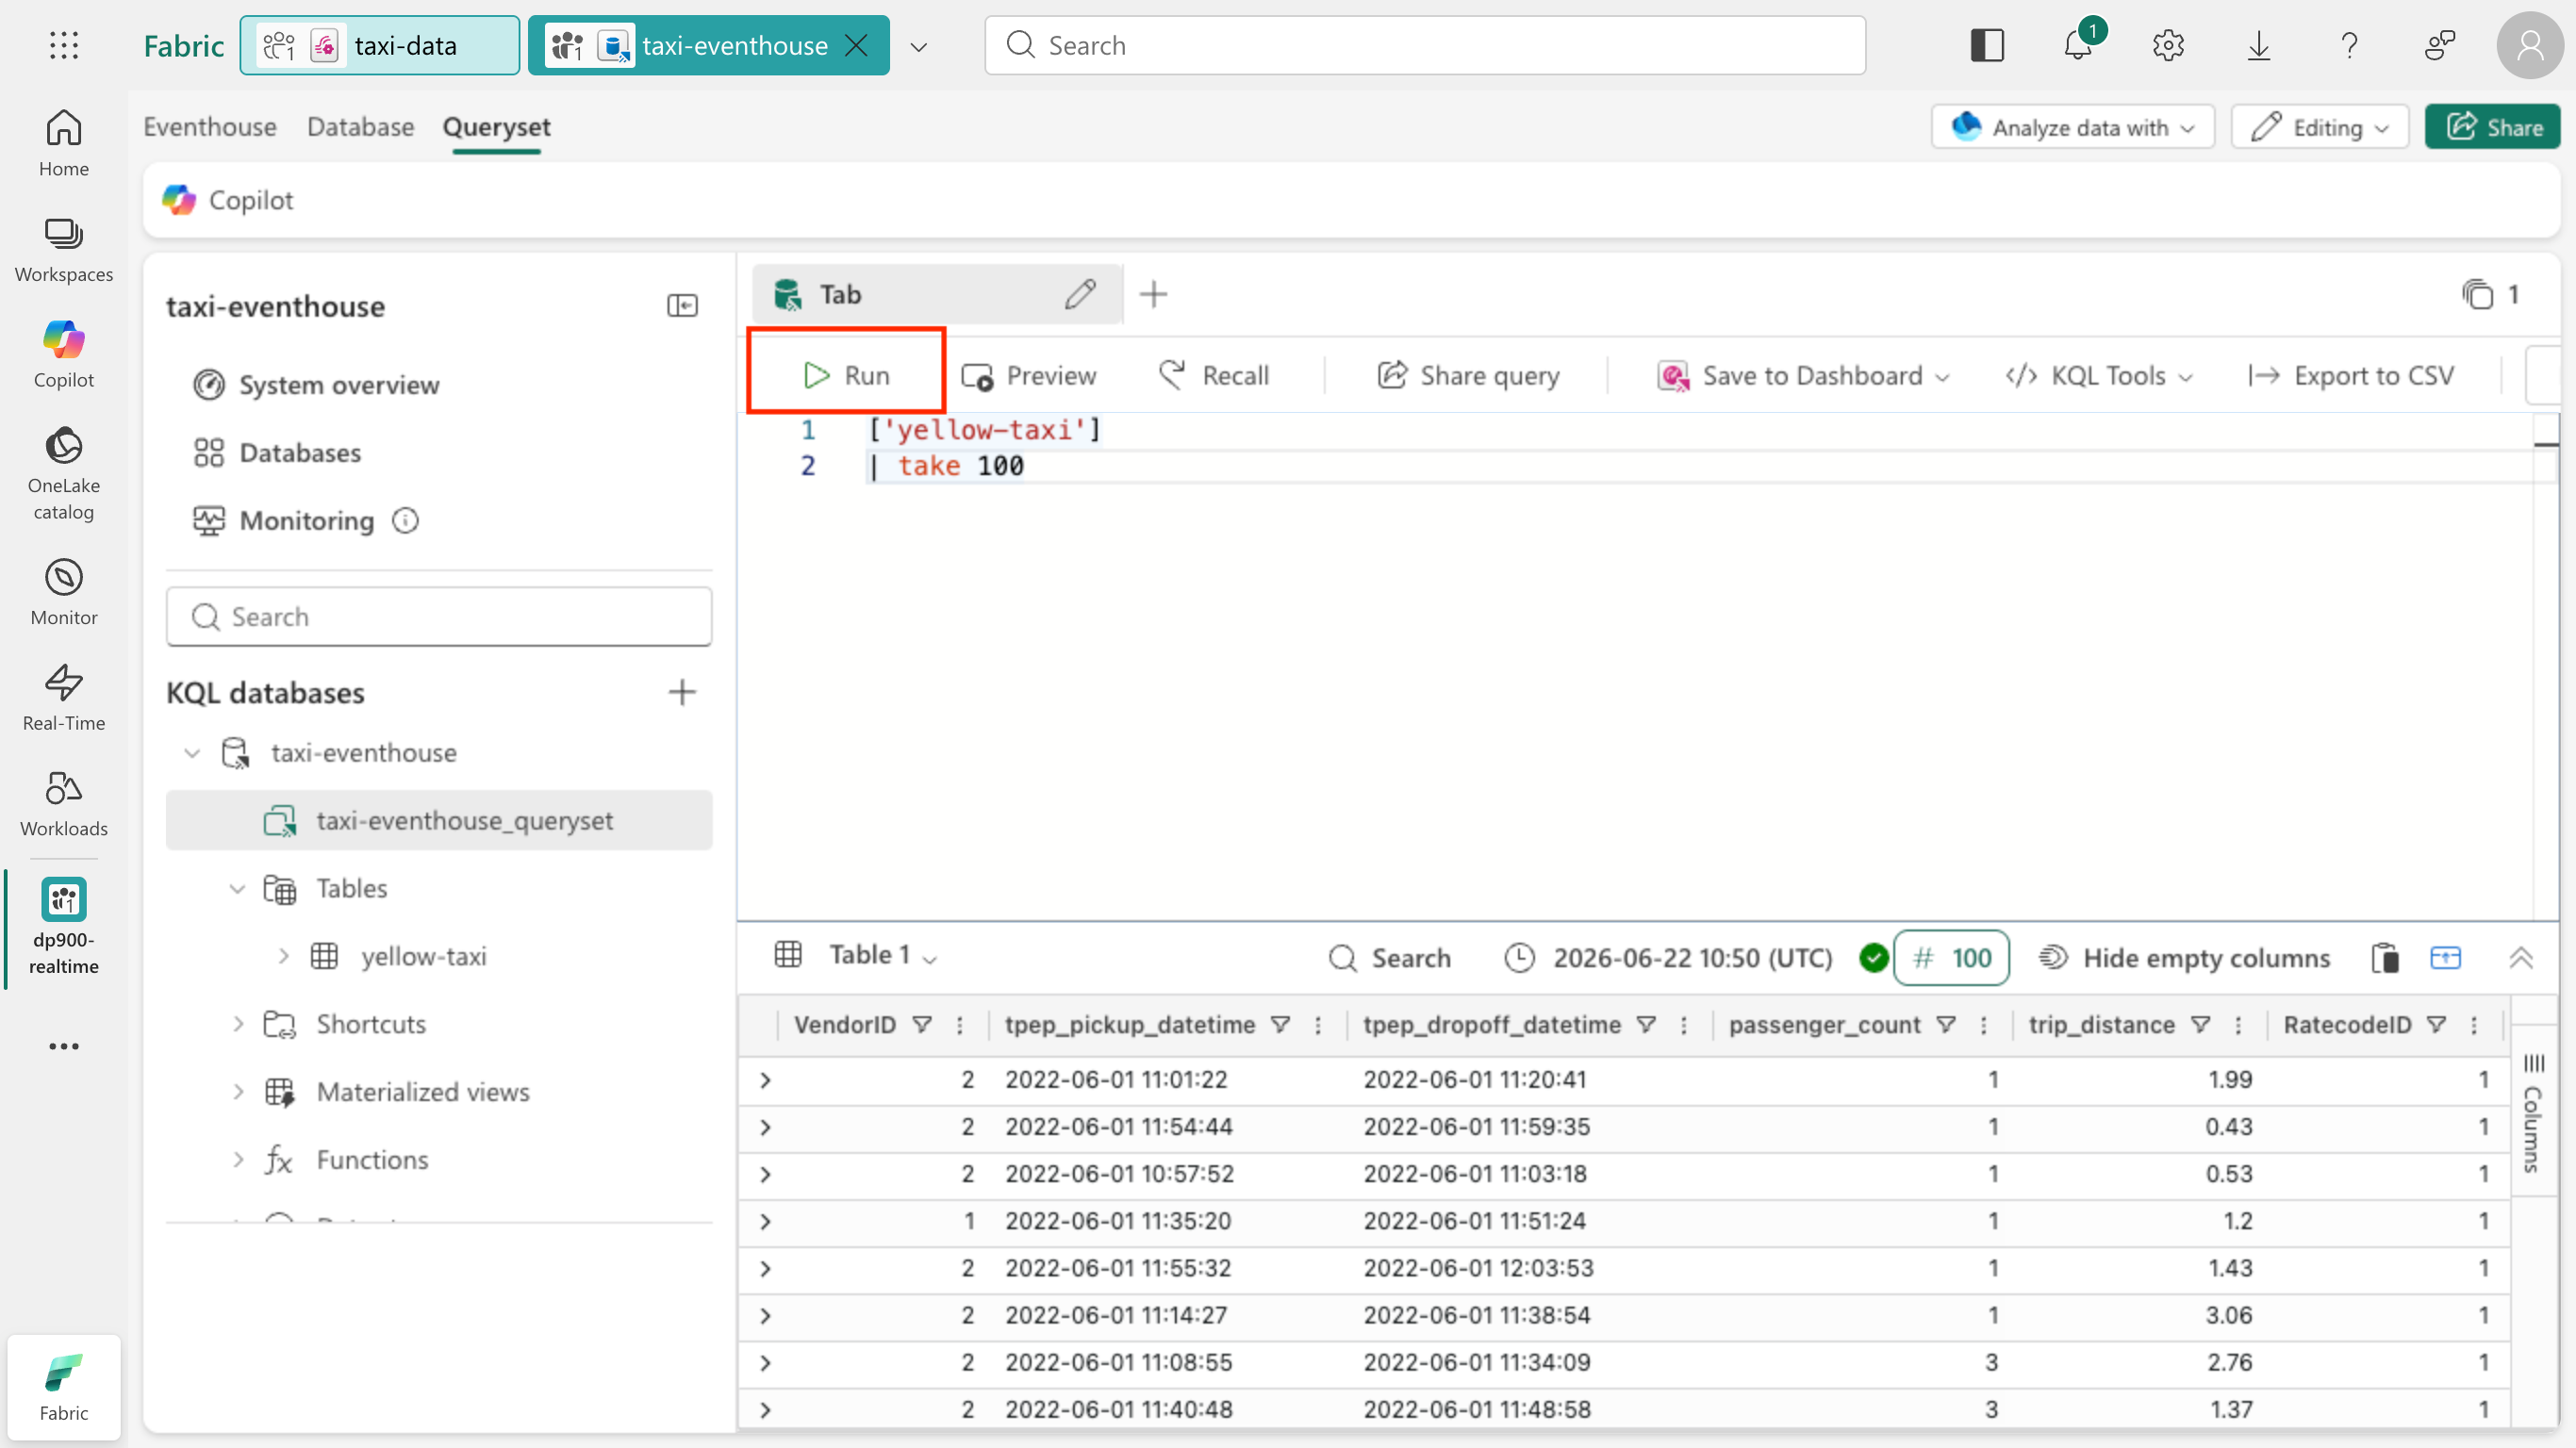
Task: Open Workloads in sidebar
Action: pyautogui.click(x=64, y=803)
